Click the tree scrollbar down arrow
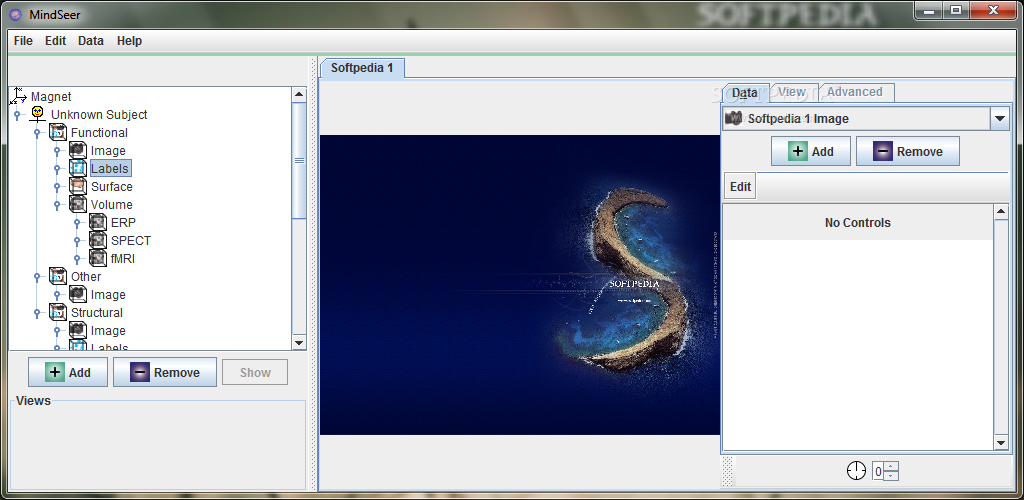Viewport: 1024px width, 500px height. (298, 343)
